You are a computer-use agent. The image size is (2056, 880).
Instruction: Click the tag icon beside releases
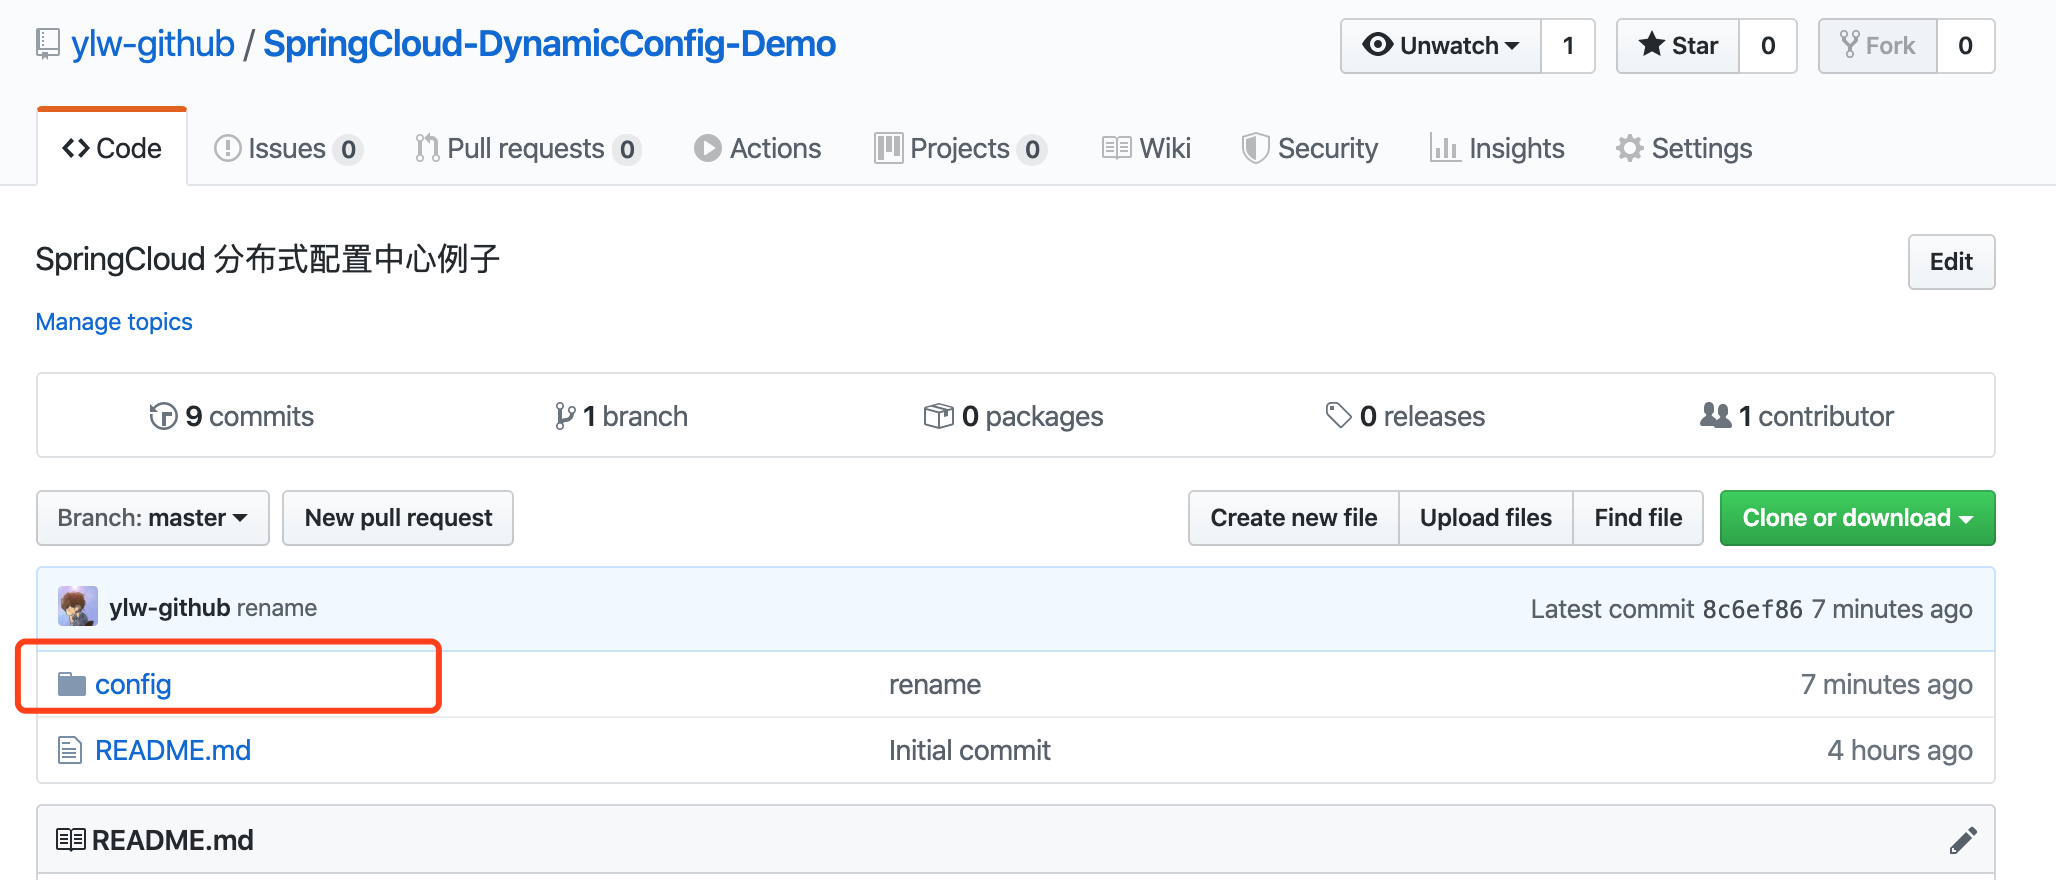[1338, 415]
